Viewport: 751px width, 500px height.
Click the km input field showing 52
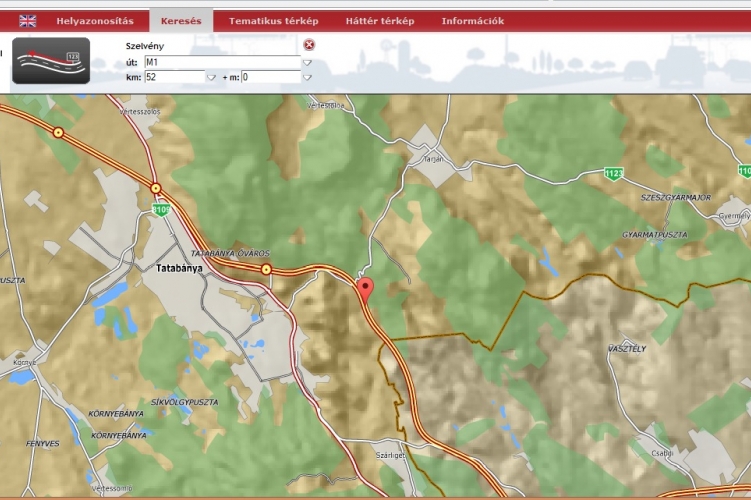pyautogui.click(x=173, y=77)
